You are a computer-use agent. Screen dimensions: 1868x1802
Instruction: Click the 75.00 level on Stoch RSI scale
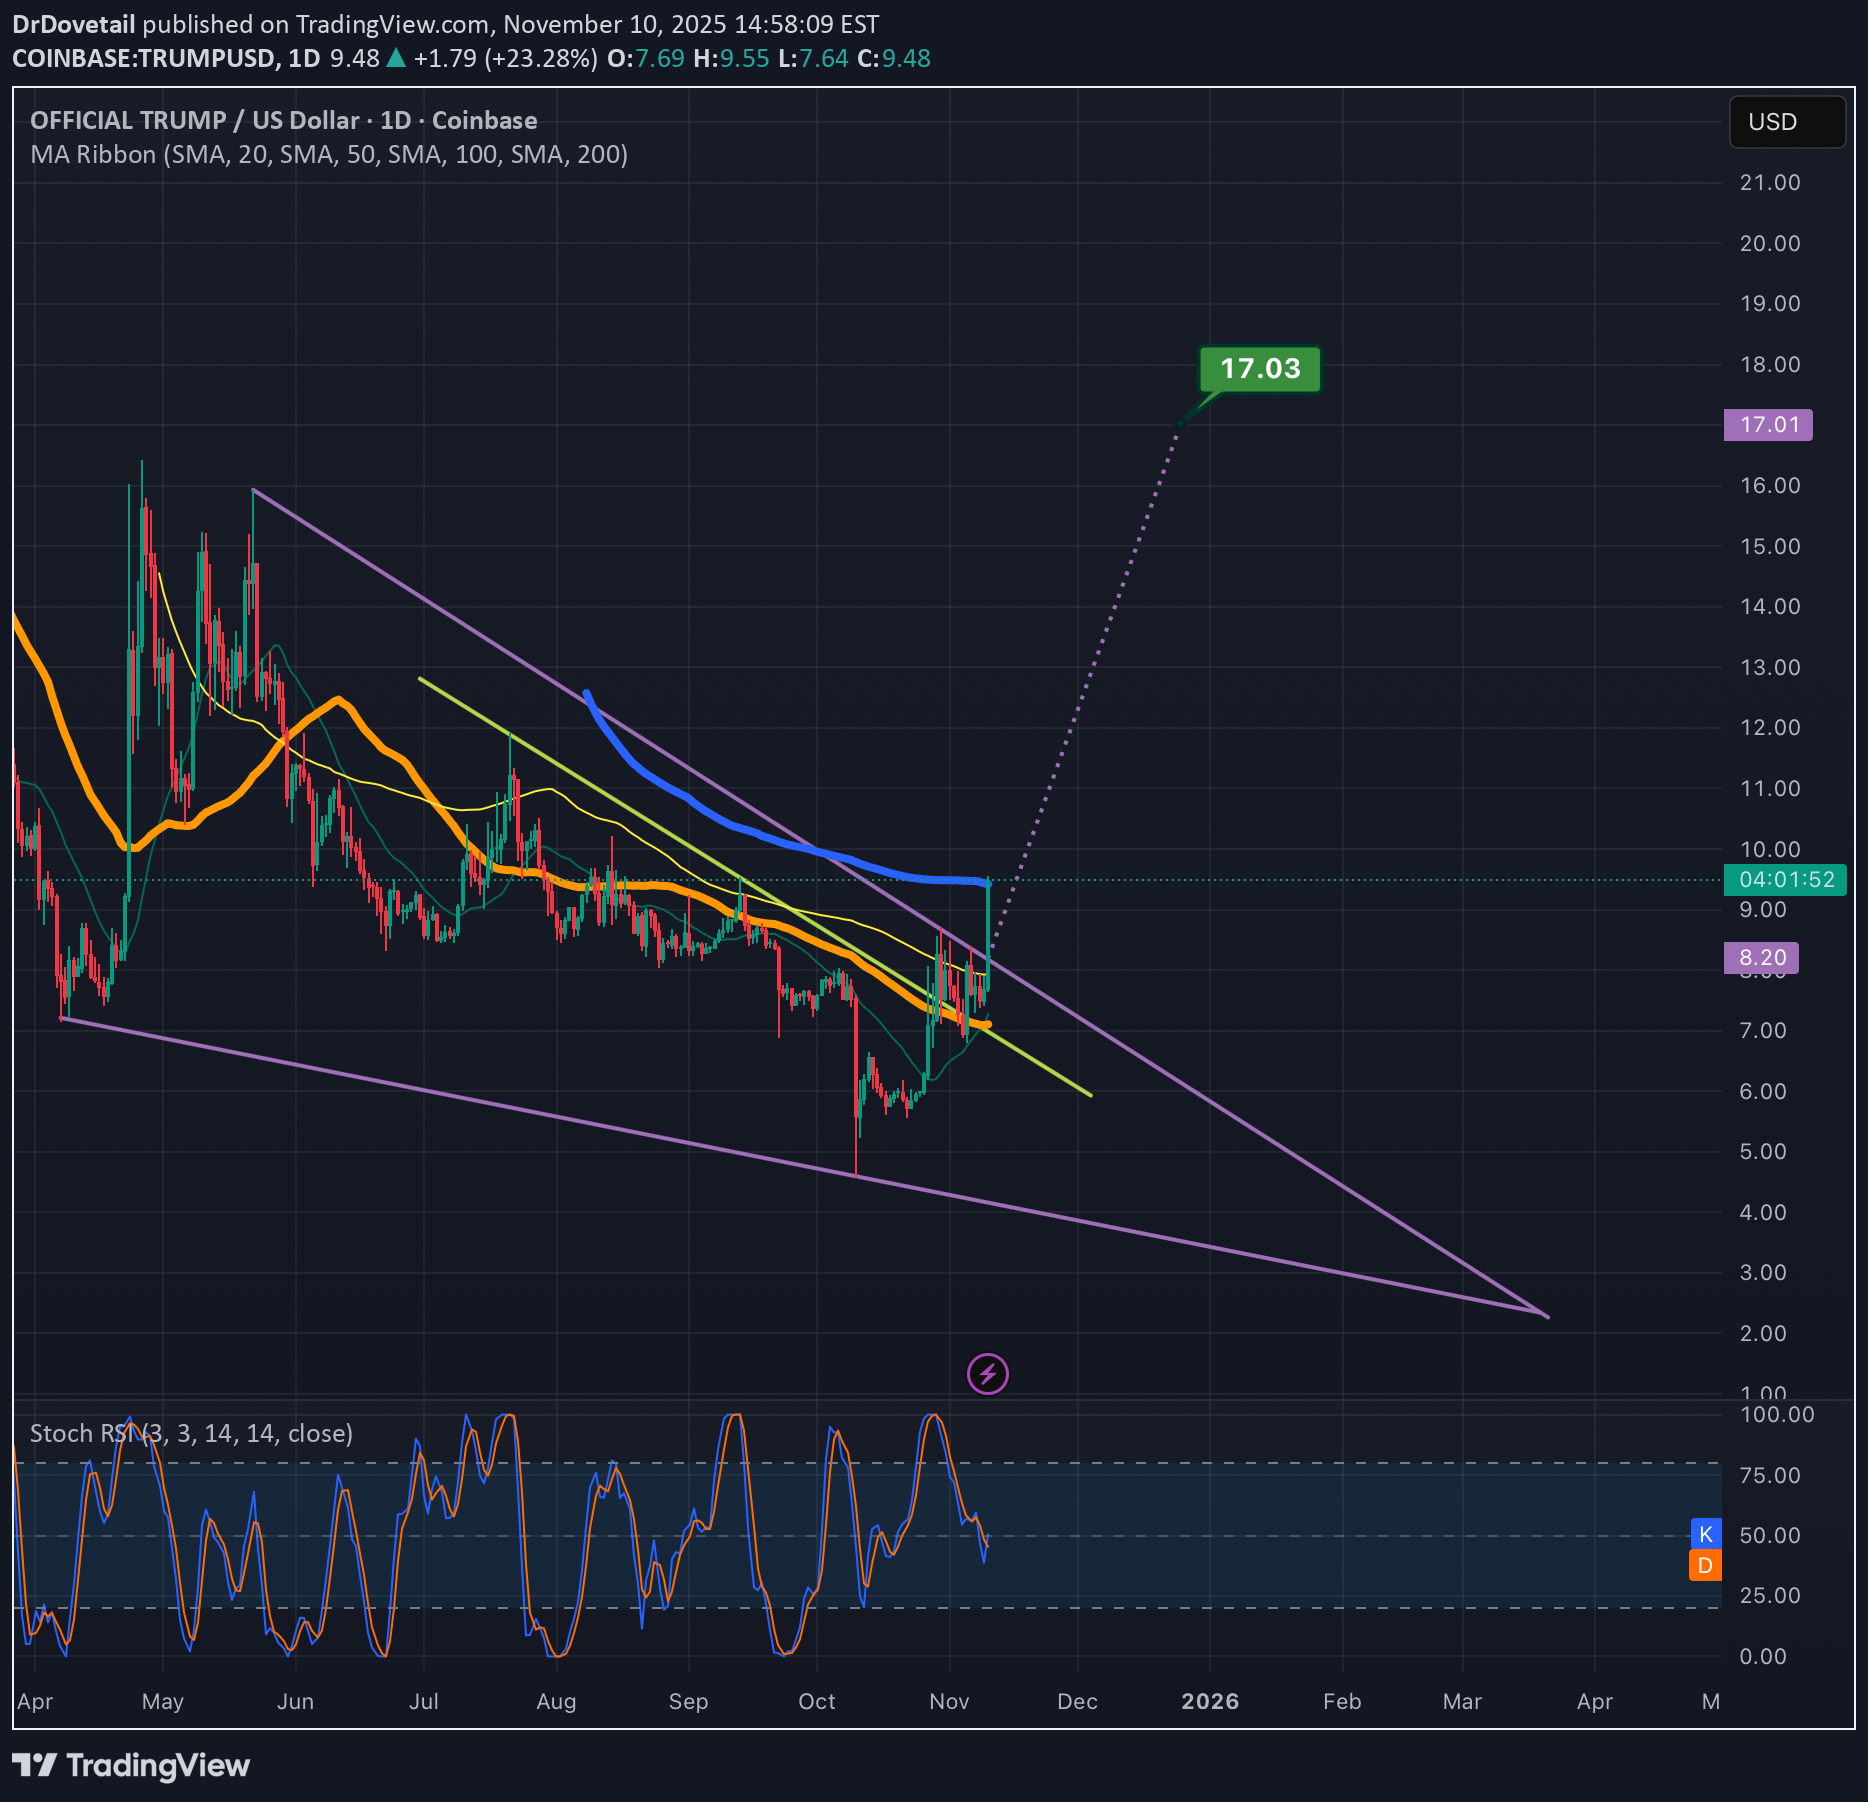[1769, 1475]
